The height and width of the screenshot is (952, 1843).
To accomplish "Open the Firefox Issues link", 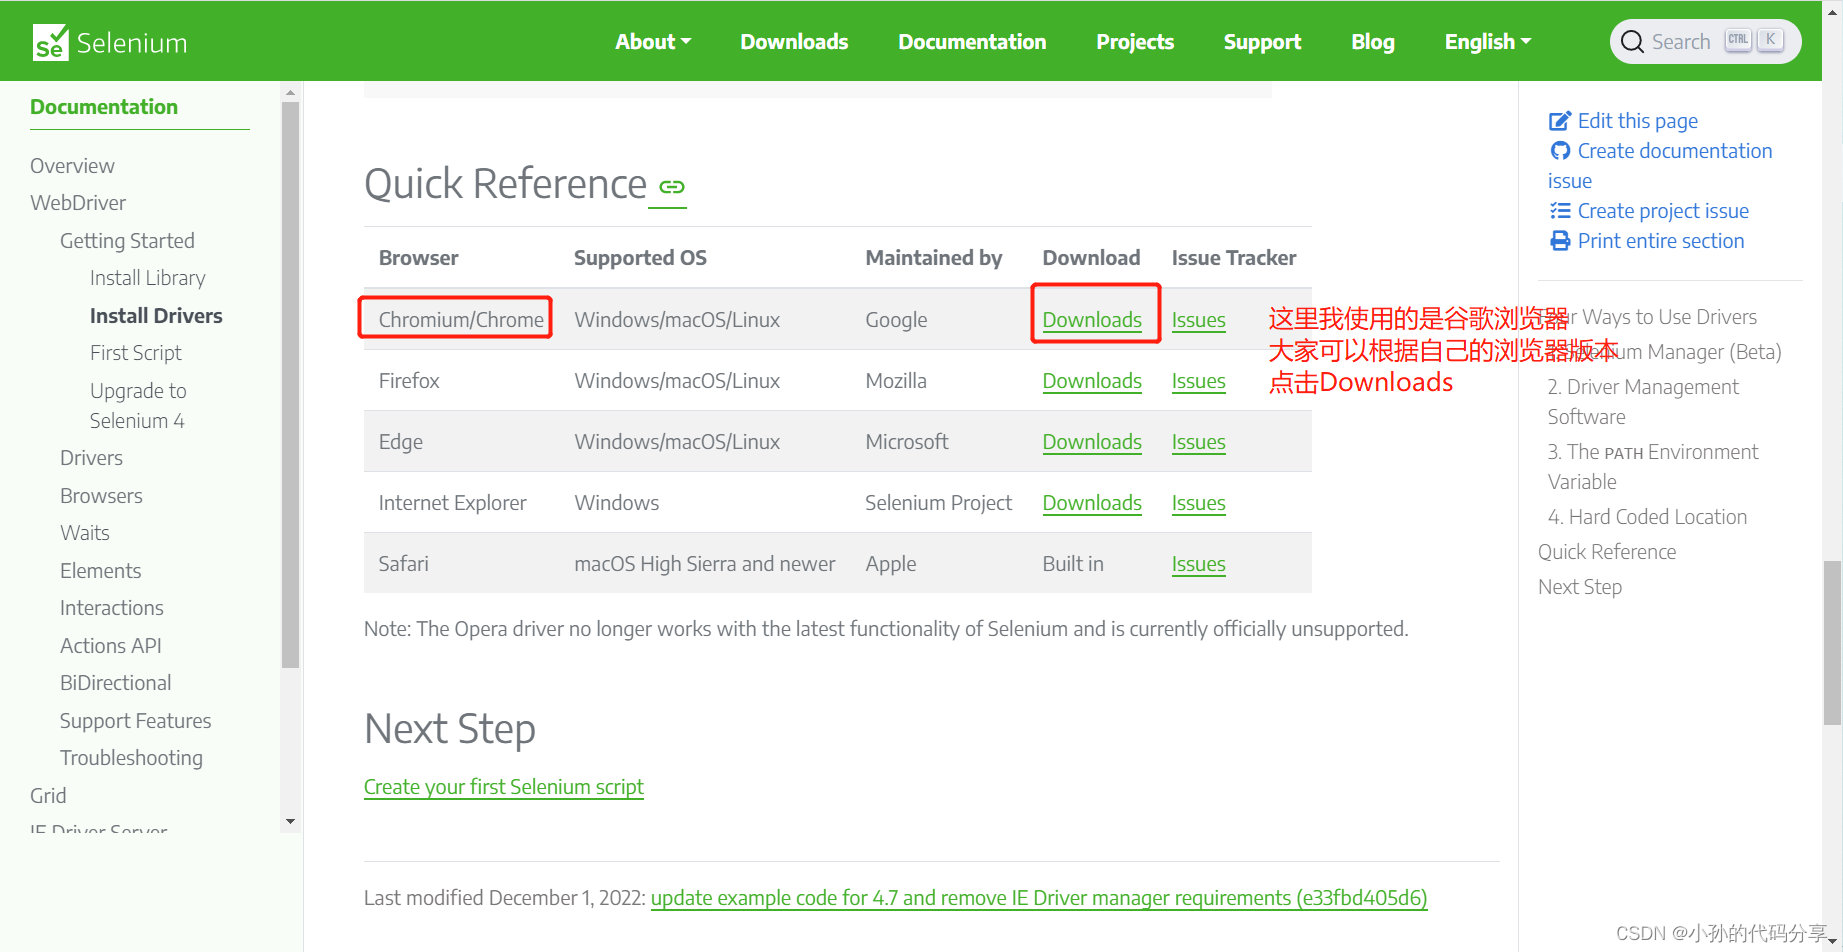I will click(1198, 381).
